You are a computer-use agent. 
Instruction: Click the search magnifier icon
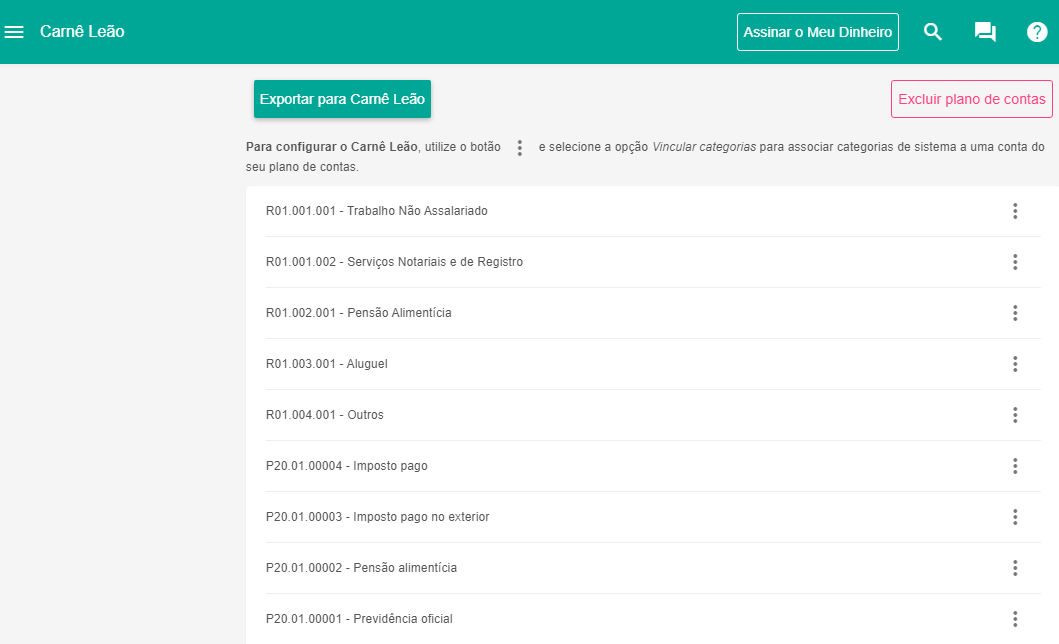933,32
